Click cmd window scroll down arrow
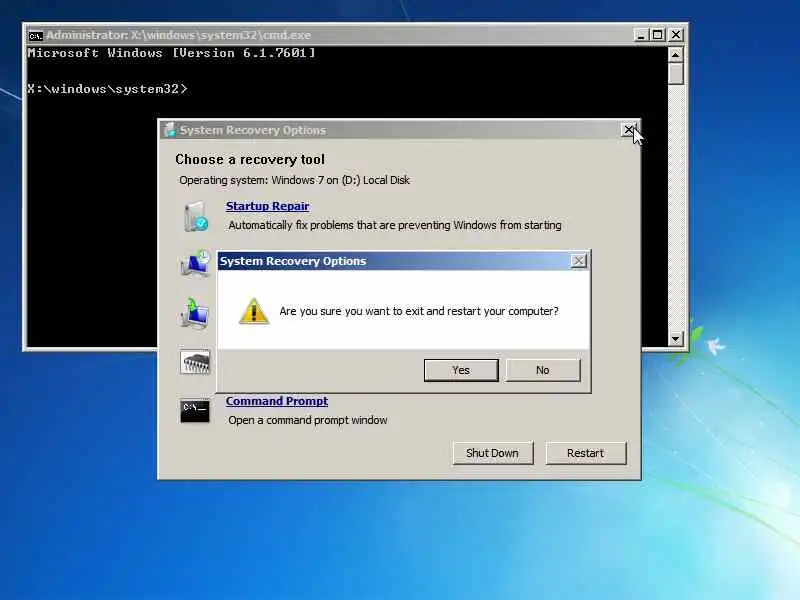 tap(676, 339)
